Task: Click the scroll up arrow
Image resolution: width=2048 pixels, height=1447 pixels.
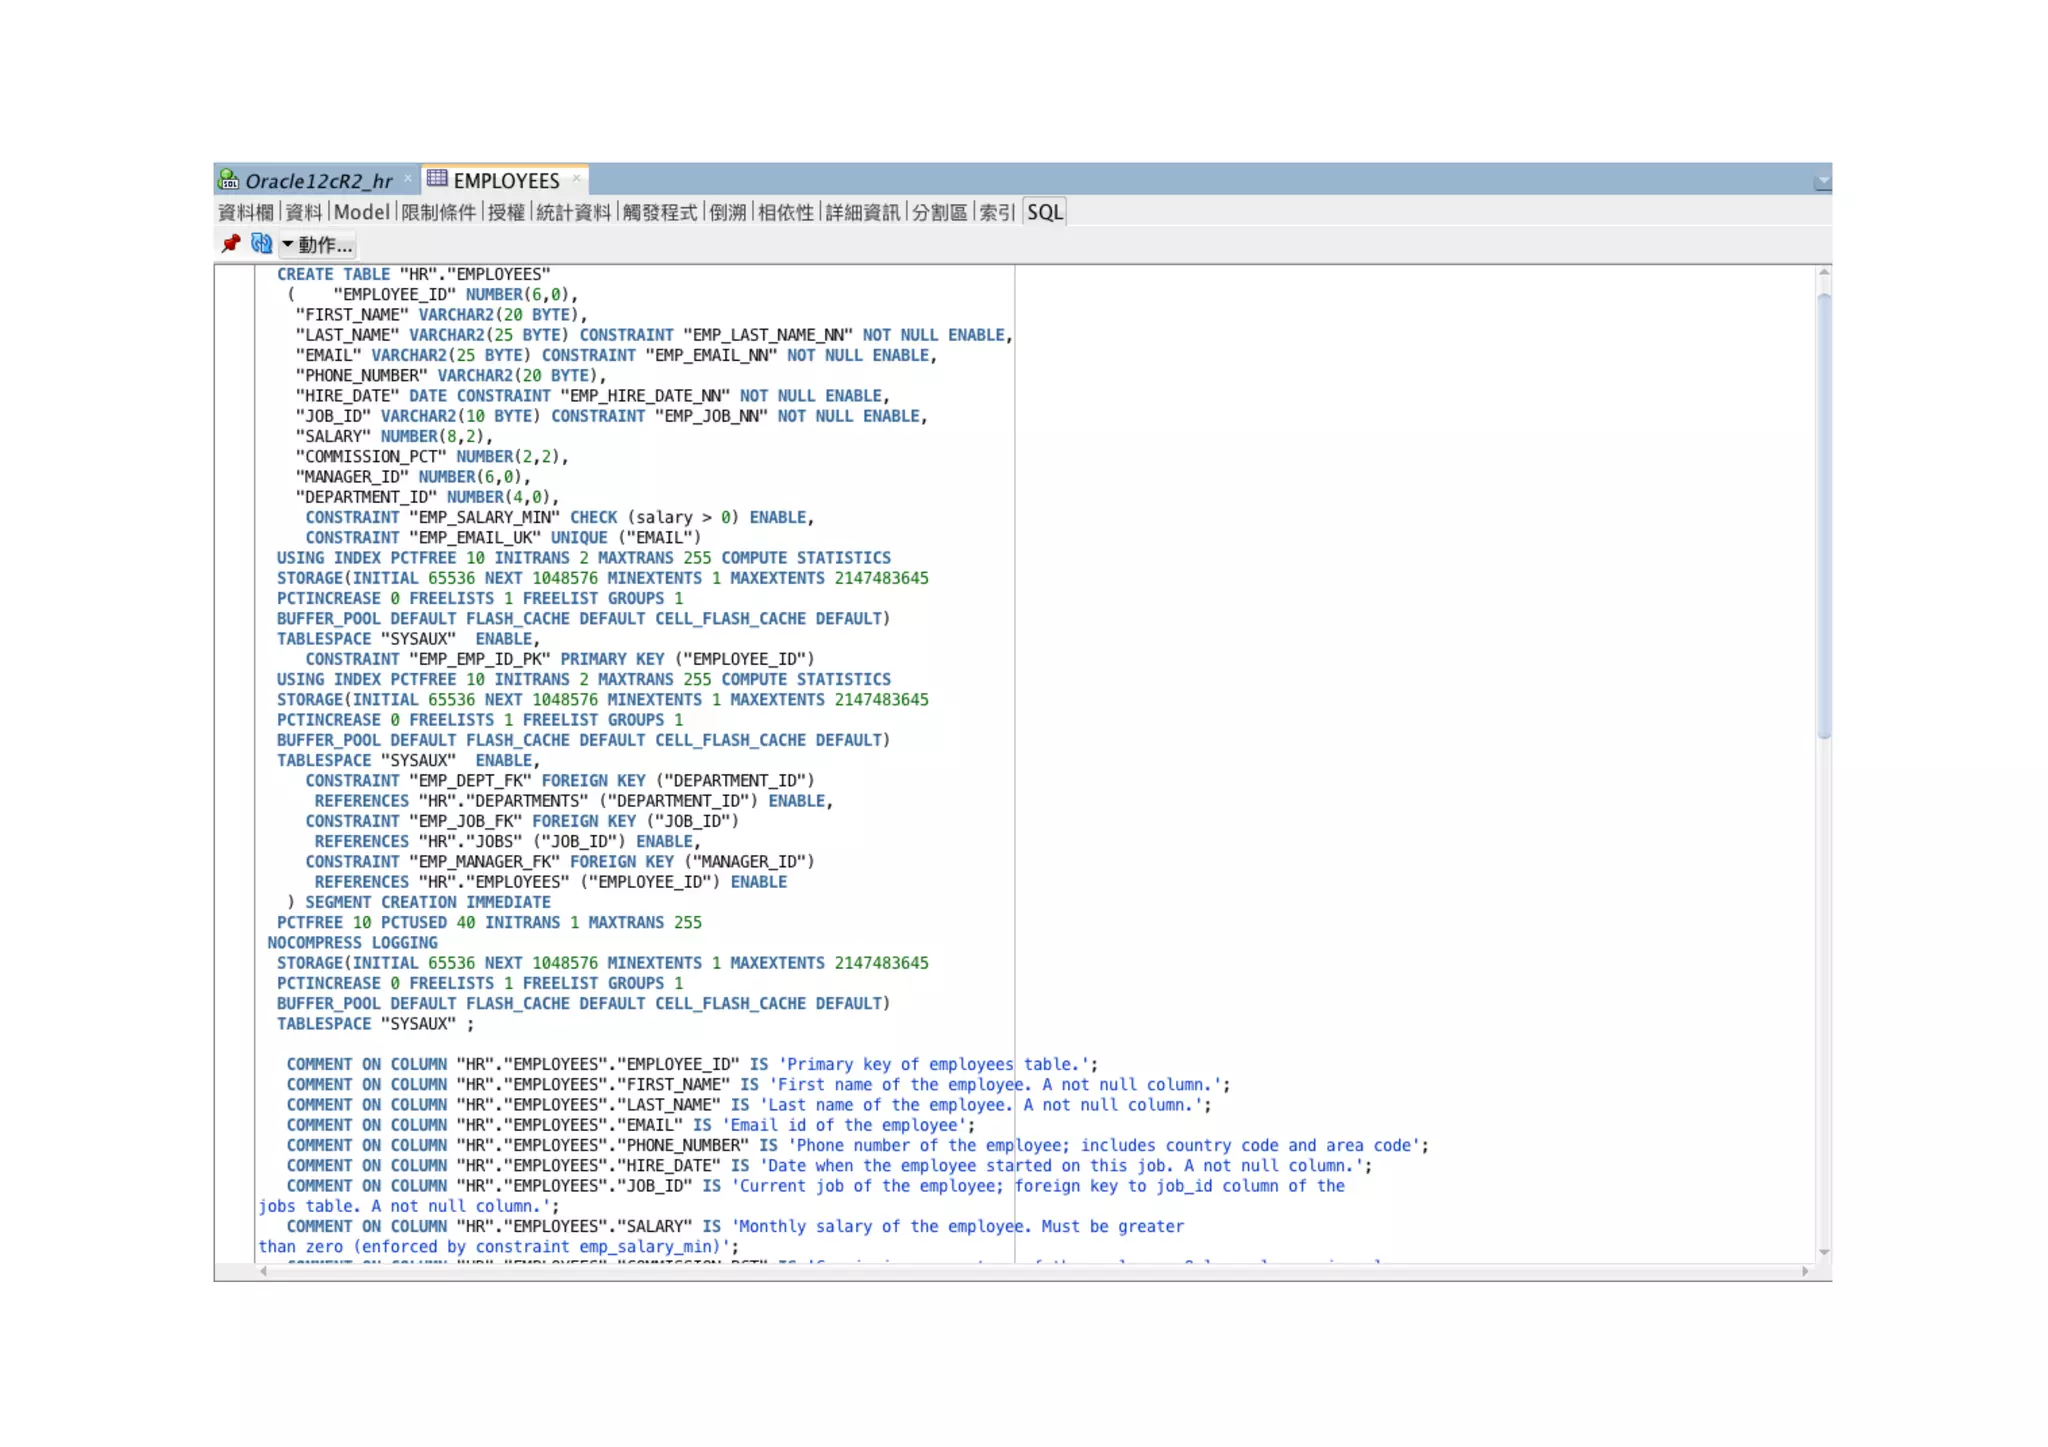Action: (x=1824, y=272)
